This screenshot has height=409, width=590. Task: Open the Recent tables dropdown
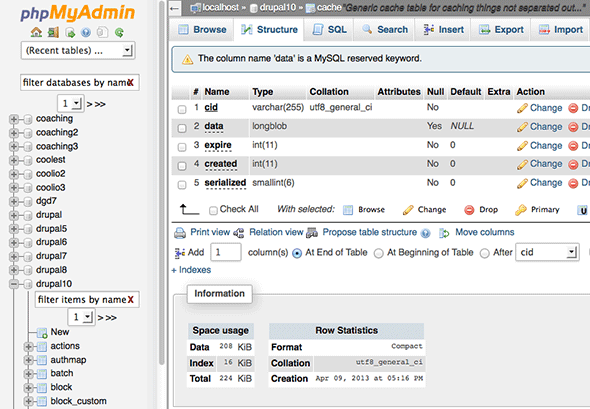pos(78,50)
